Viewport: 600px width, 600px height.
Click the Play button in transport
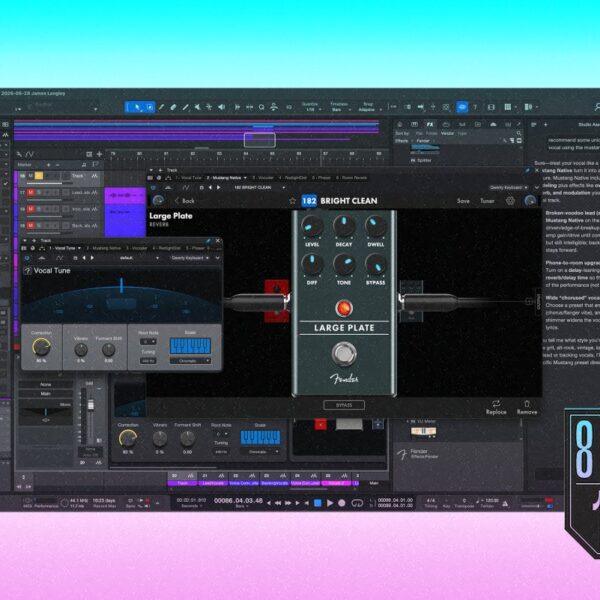click(x=330, y=503)
